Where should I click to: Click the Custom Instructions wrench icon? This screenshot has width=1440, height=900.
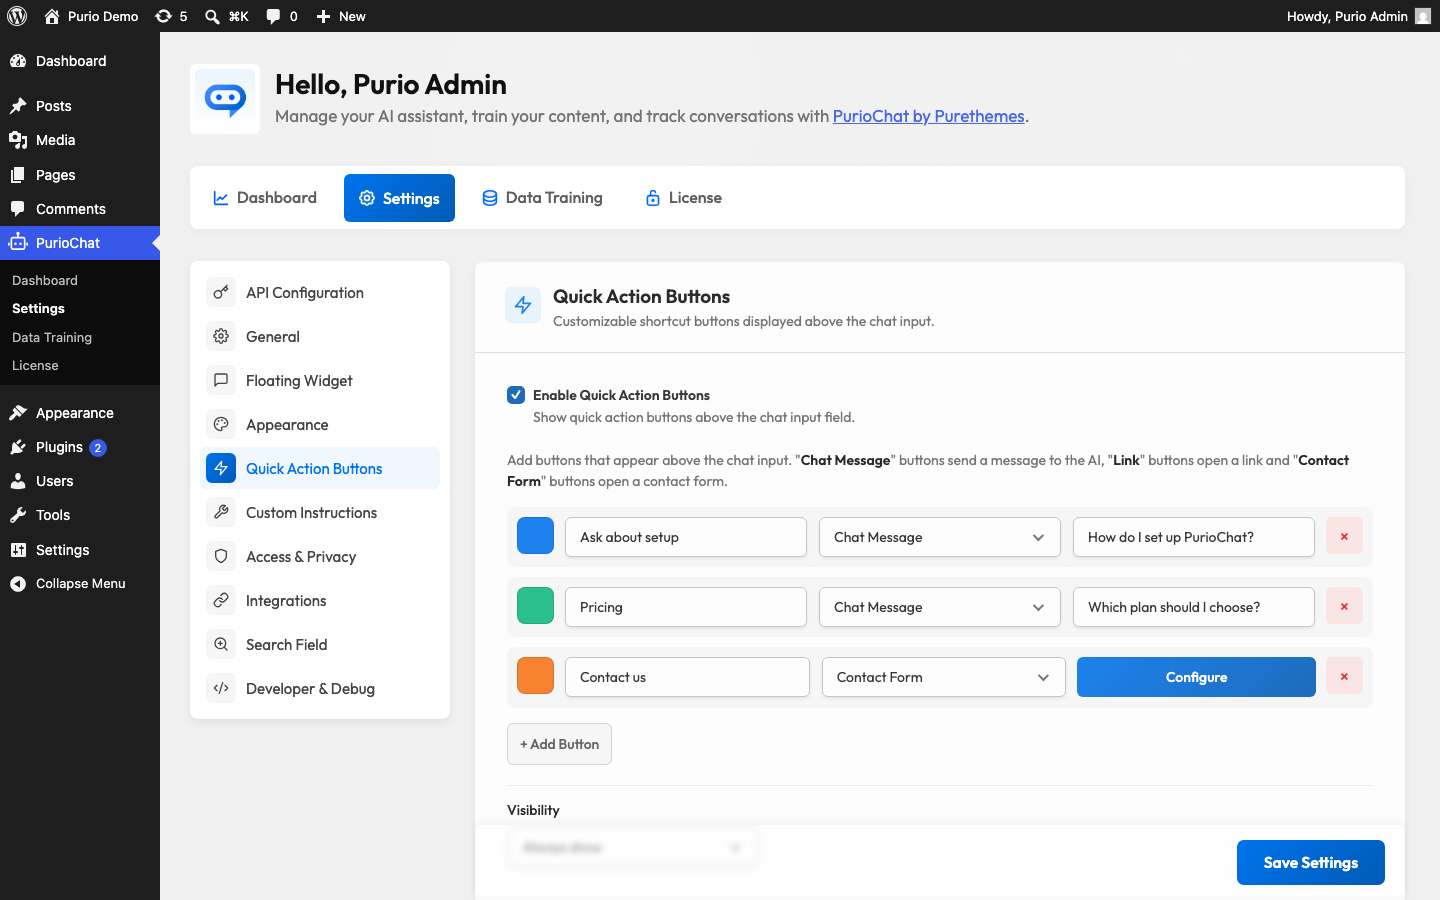click(x=221, y=512)
